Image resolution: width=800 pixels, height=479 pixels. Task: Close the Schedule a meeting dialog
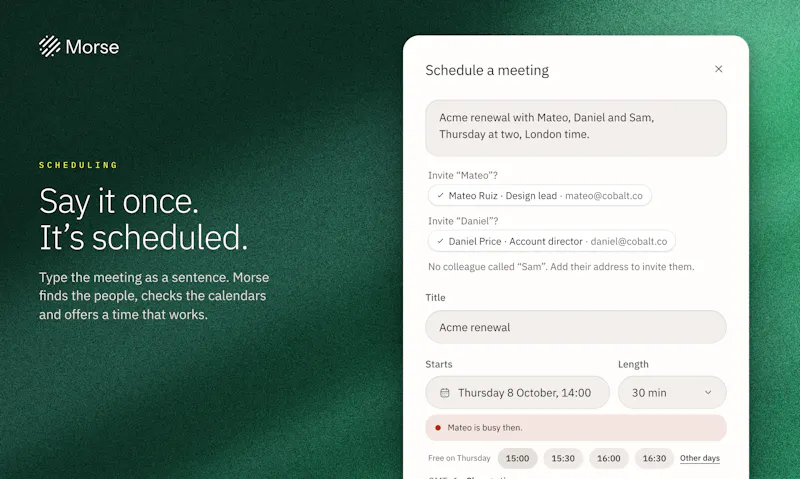tap(718, 69)
